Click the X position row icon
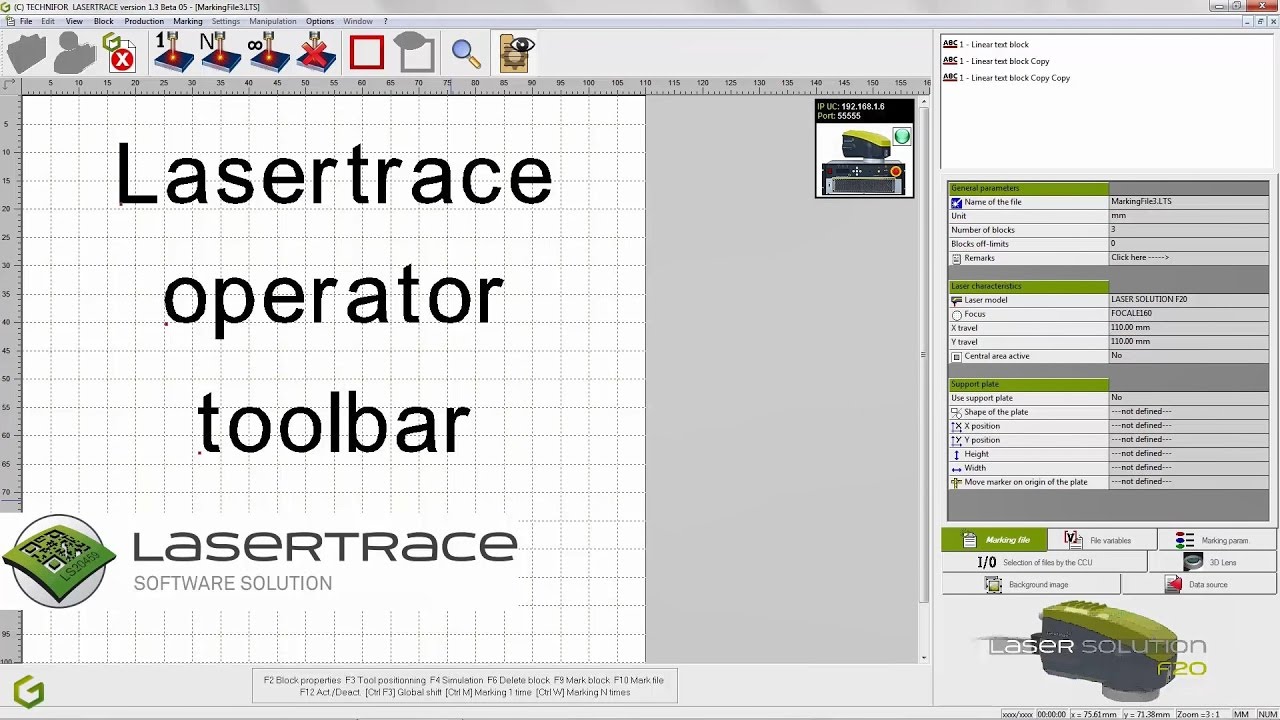This screenshot has height=720, width=1280. (956, 426)
